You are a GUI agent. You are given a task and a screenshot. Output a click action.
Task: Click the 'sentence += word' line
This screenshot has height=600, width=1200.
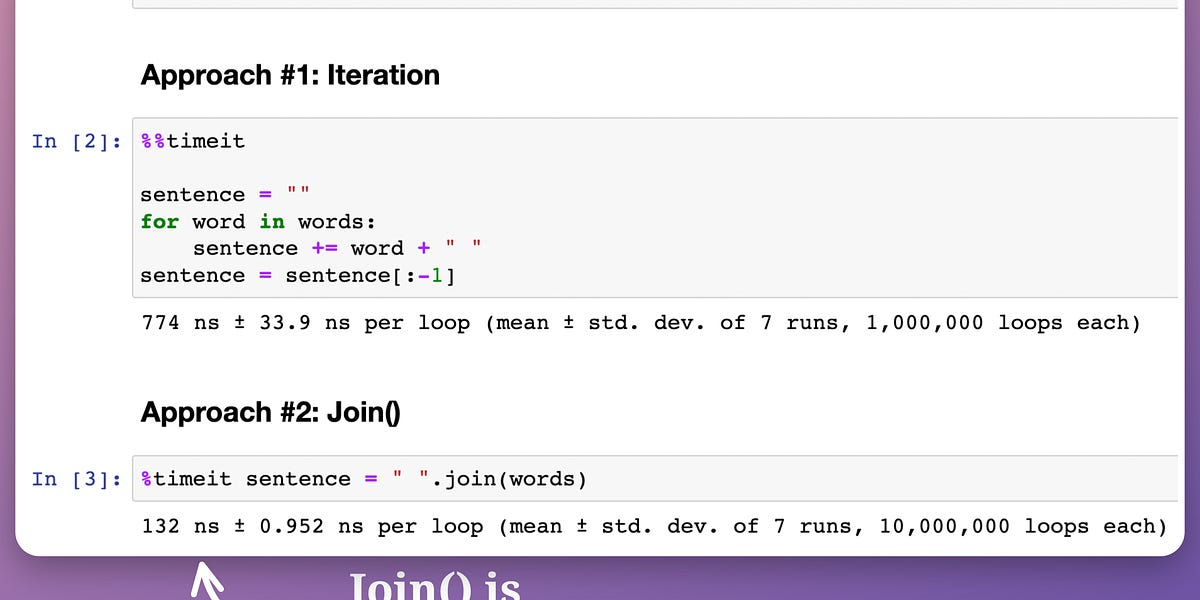[298, 249]
